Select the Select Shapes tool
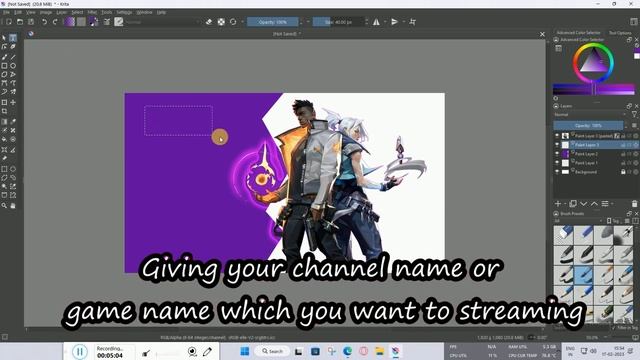The image size is (640, 360). 4,38
